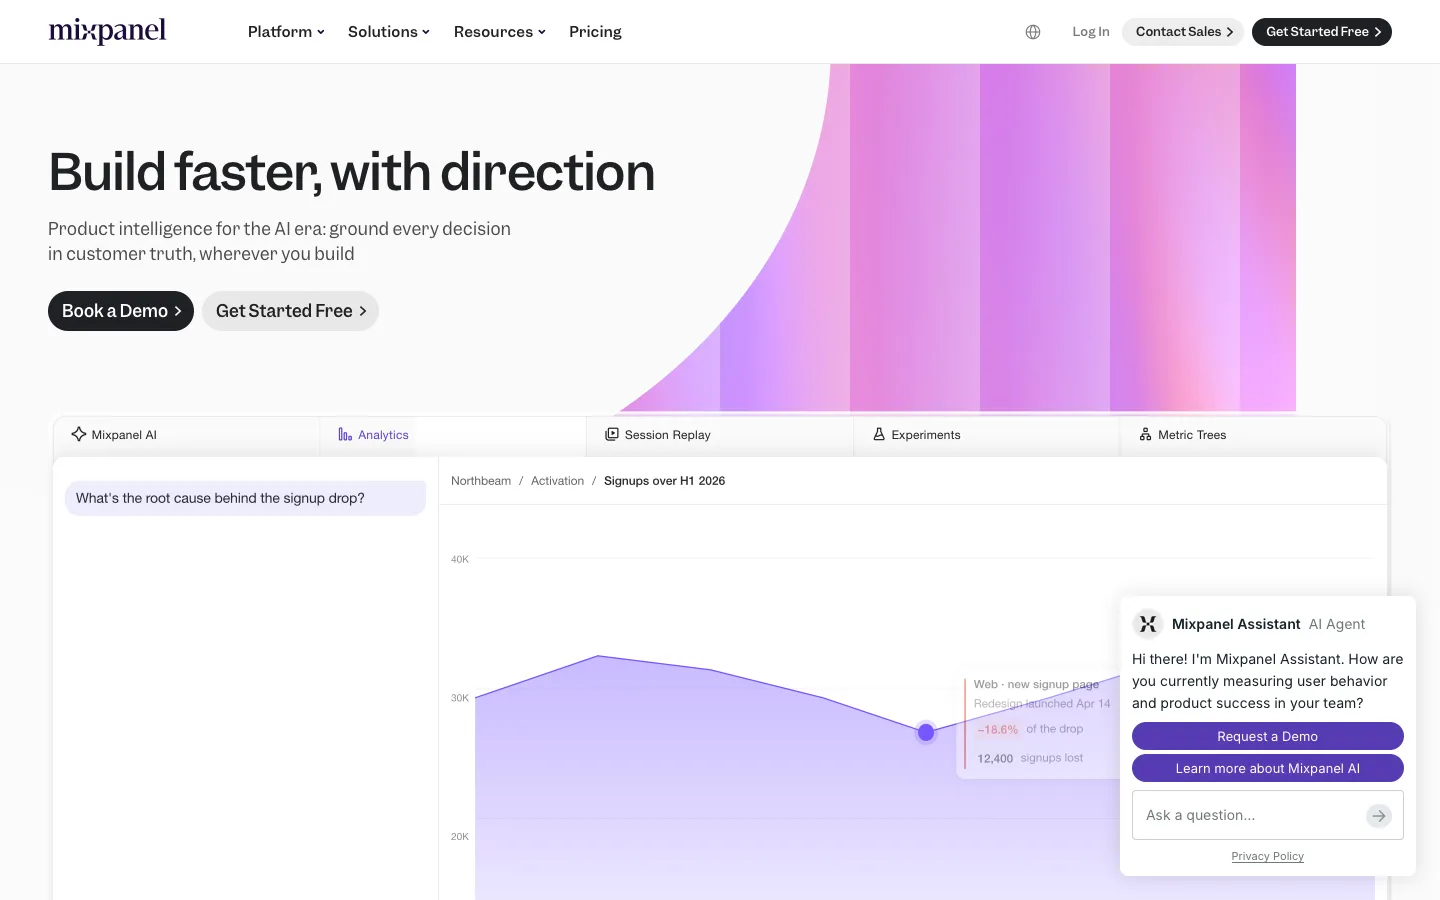1440x900 pixels.
Task: Click the hero Get Started Free button
Action: (x=290, y=311)
